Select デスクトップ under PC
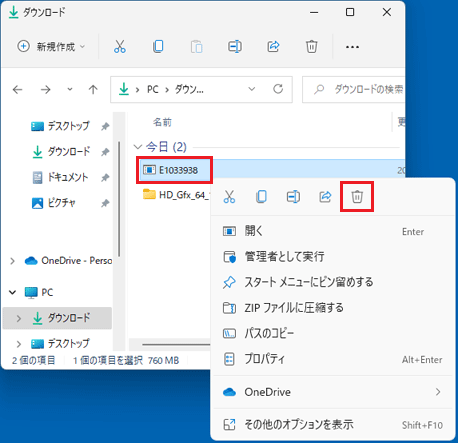Screen dimensions: 458x443 [60, 343]
